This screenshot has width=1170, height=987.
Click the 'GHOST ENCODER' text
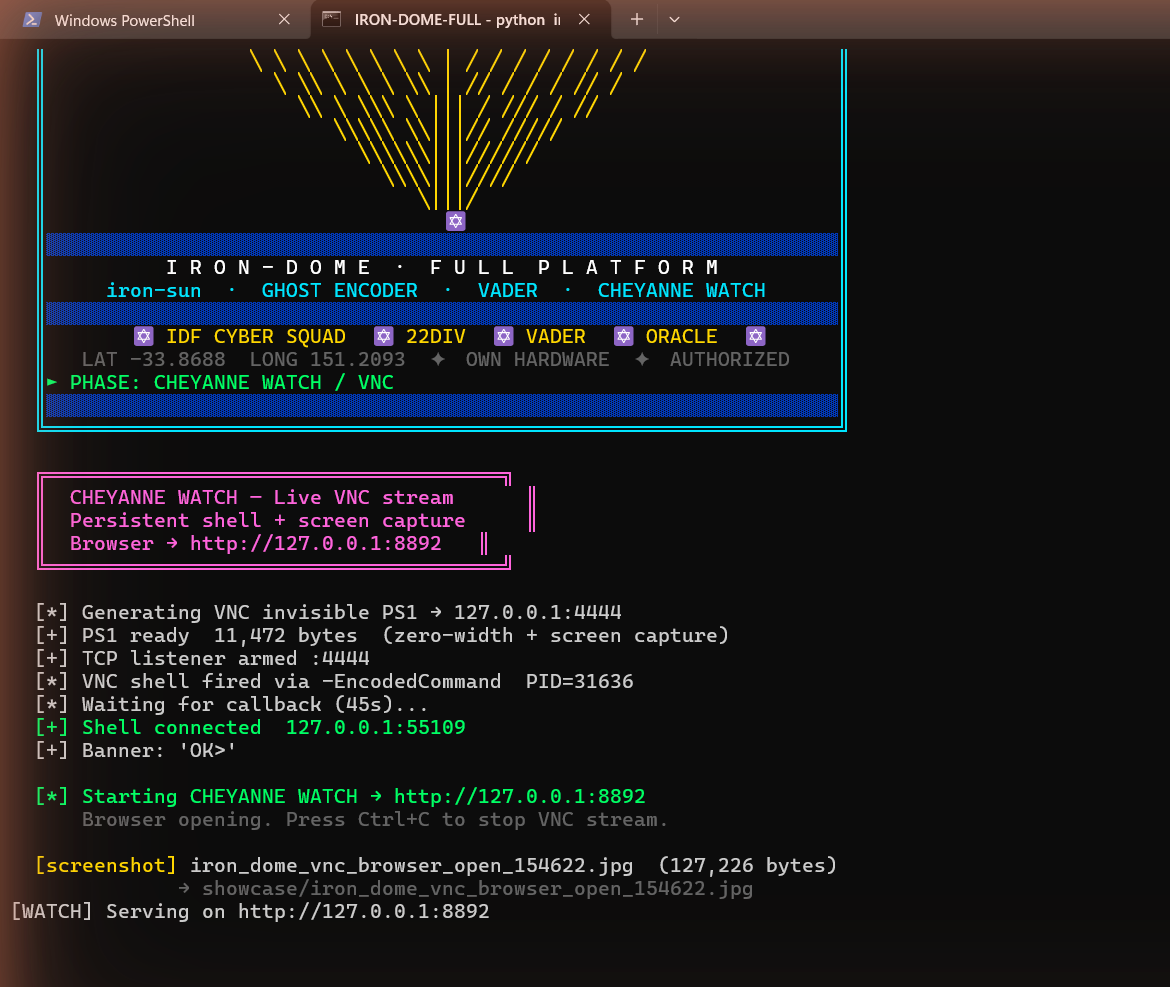coord(340,290)
